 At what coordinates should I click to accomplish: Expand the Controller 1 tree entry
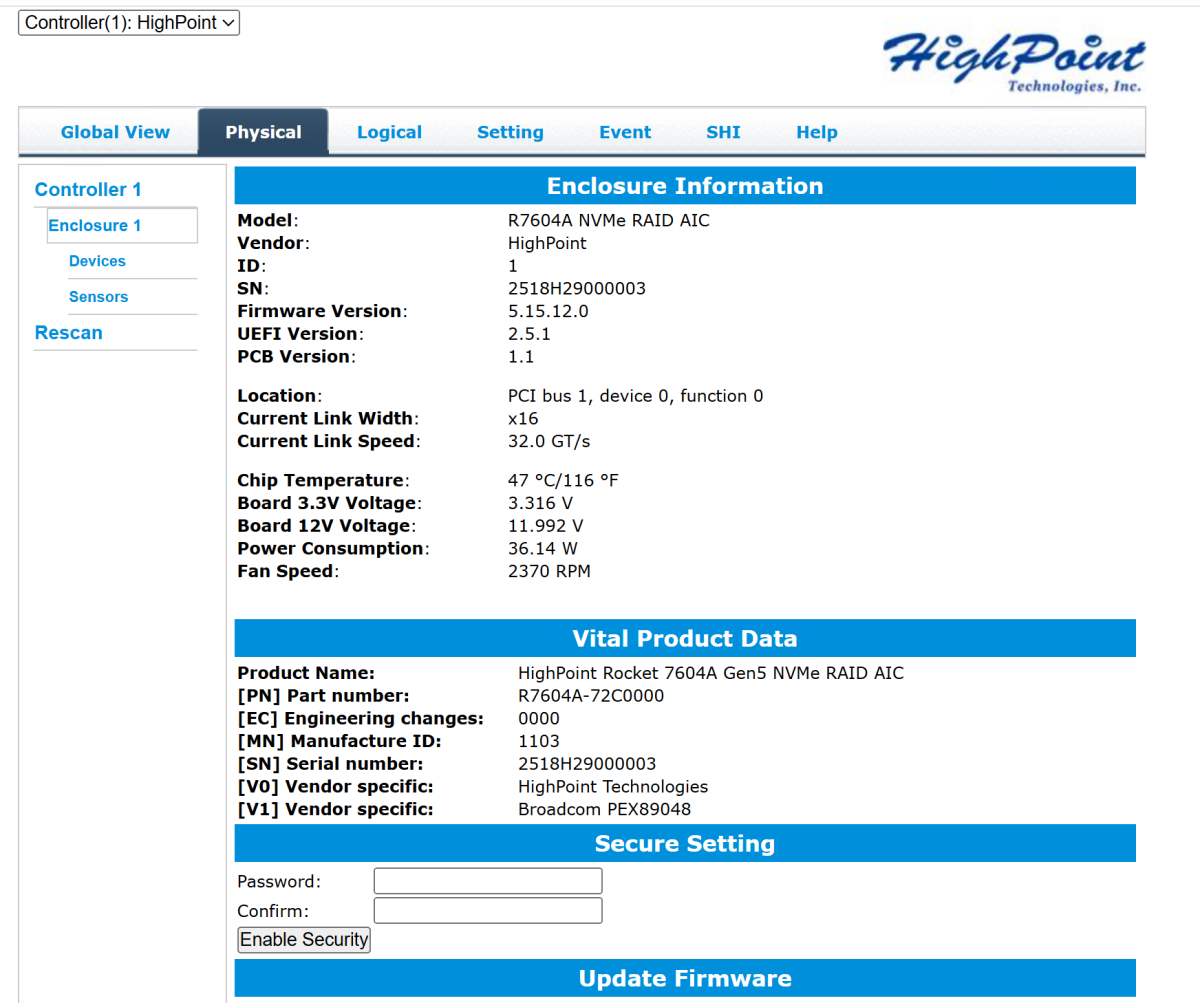[x=87, y=189]
